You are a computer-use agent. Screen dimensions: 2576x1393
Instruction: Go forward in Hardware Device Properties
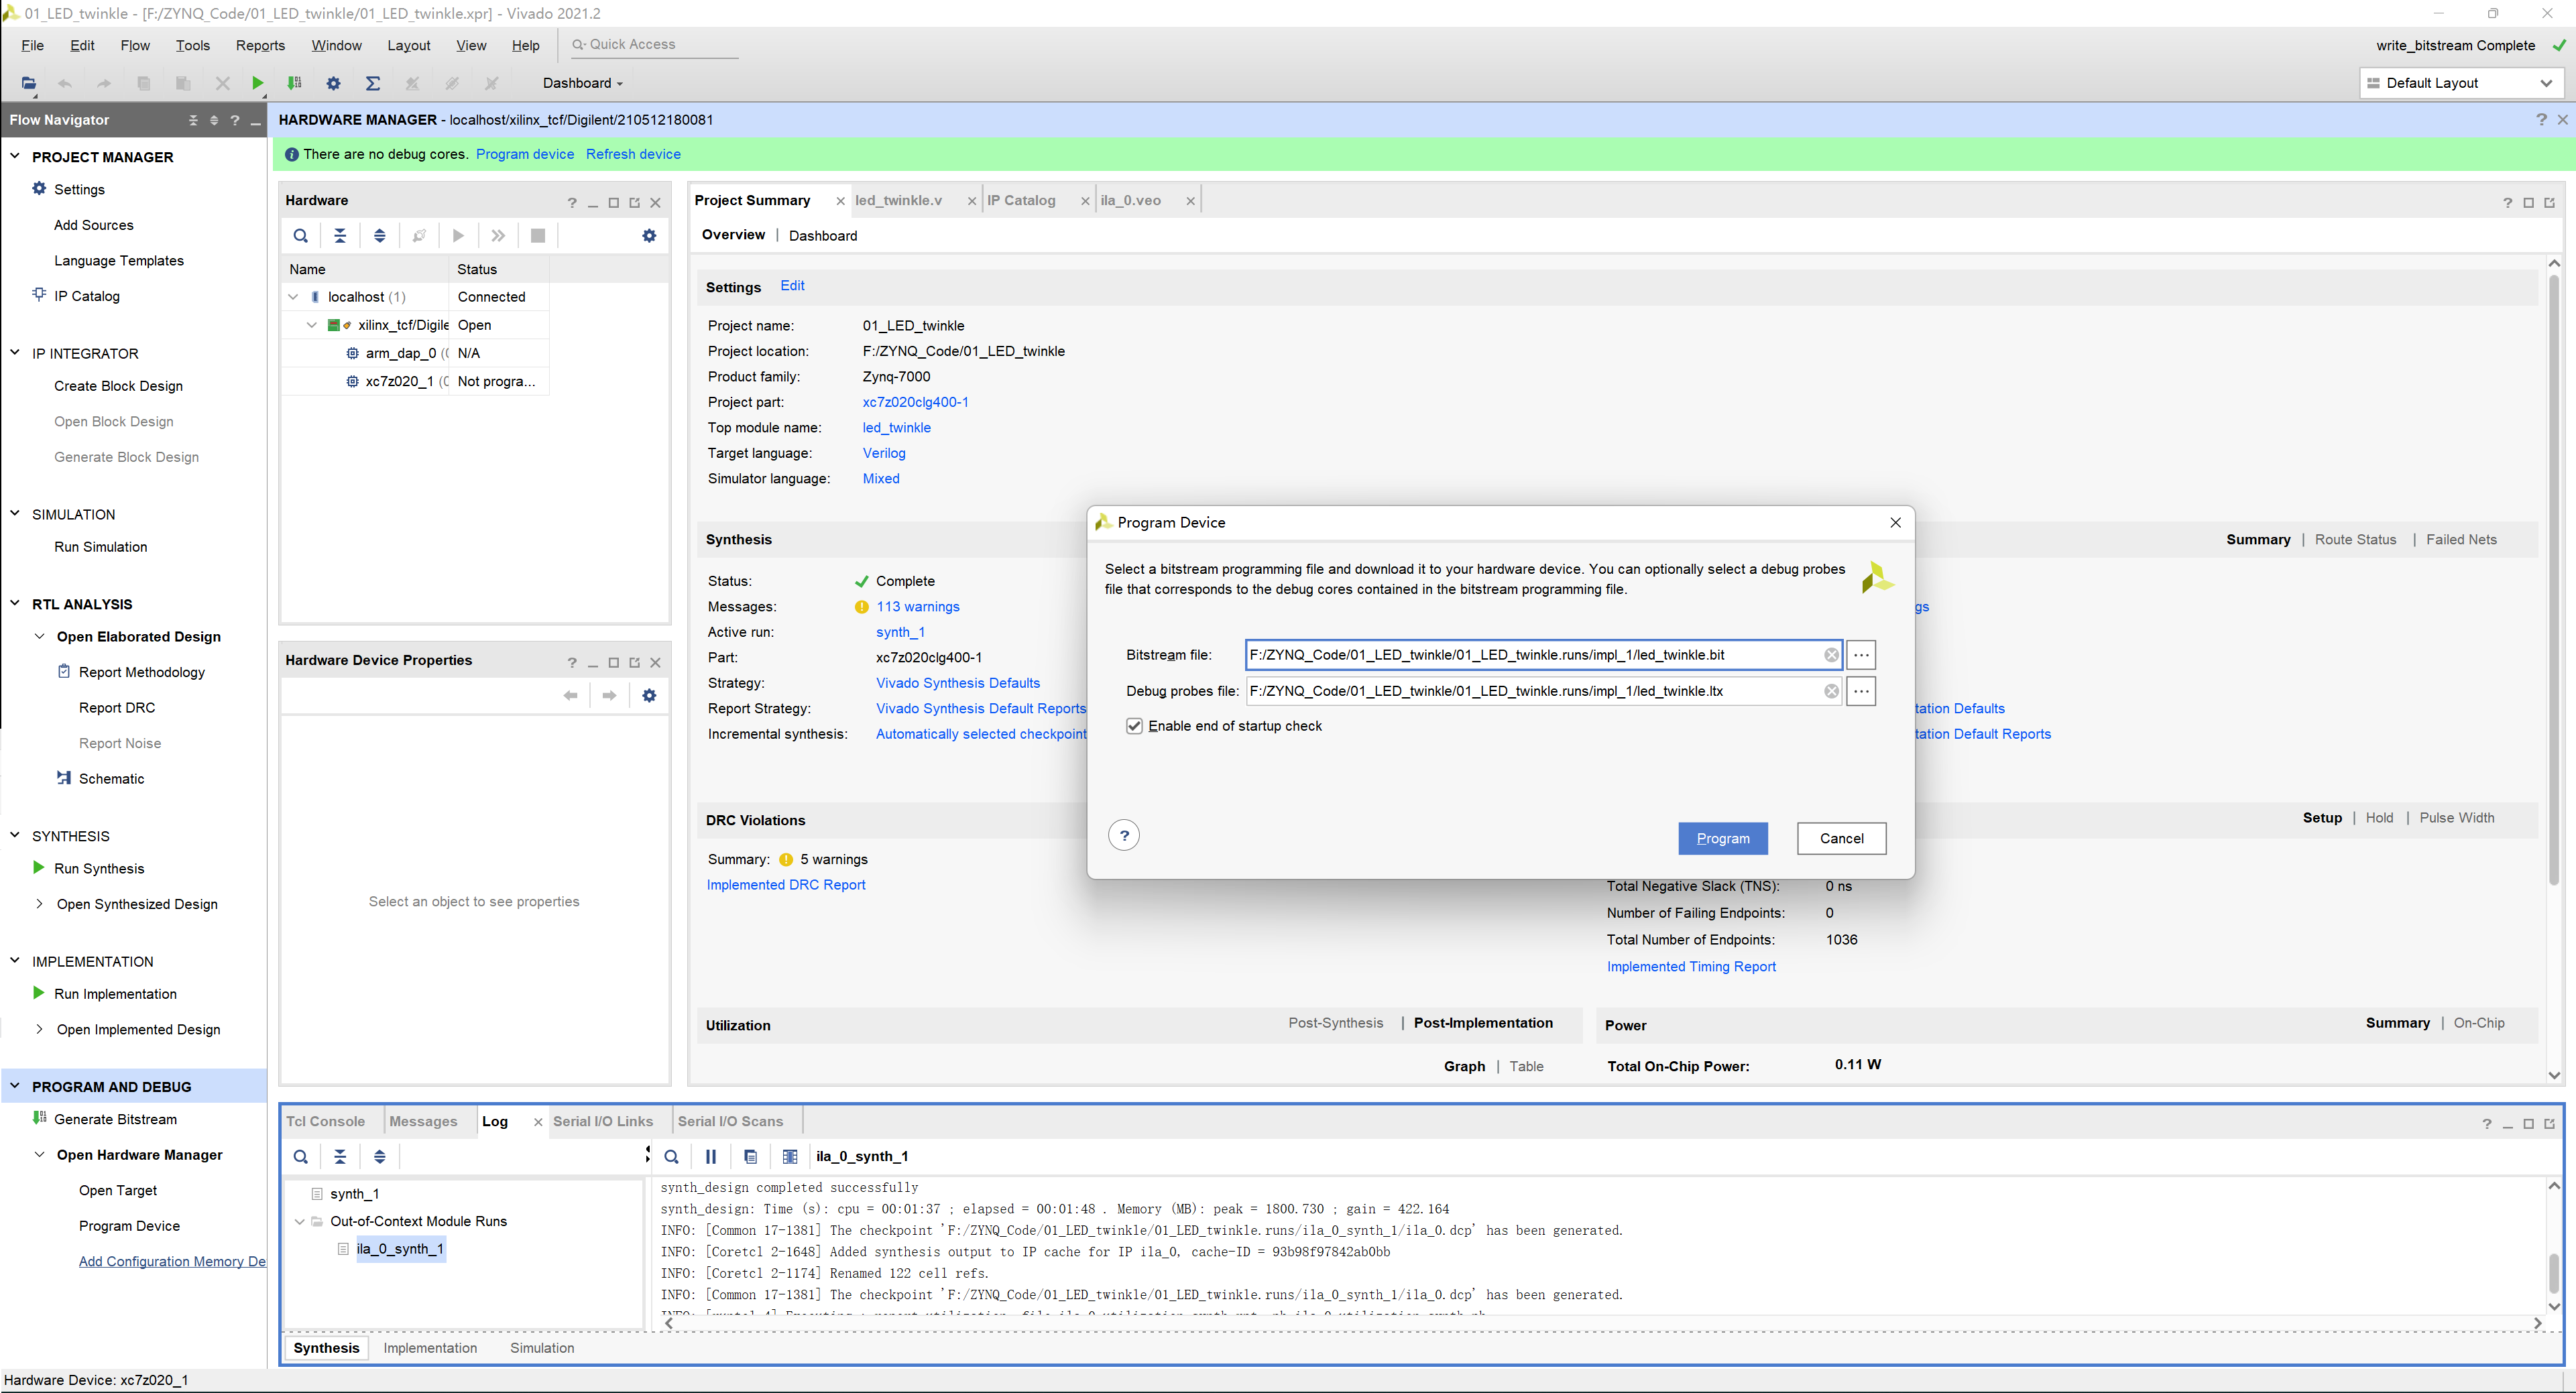point(609,696)
